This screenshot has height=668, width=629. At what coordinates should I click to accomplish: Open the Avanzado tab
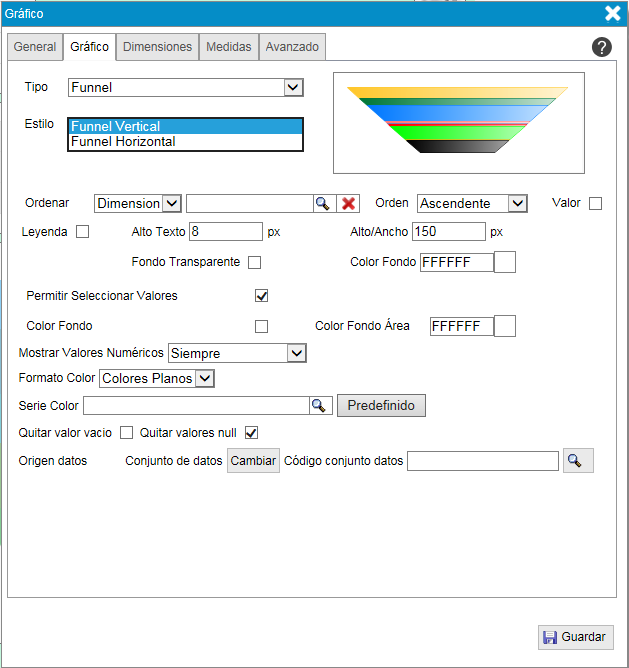(x=292, y=47)
